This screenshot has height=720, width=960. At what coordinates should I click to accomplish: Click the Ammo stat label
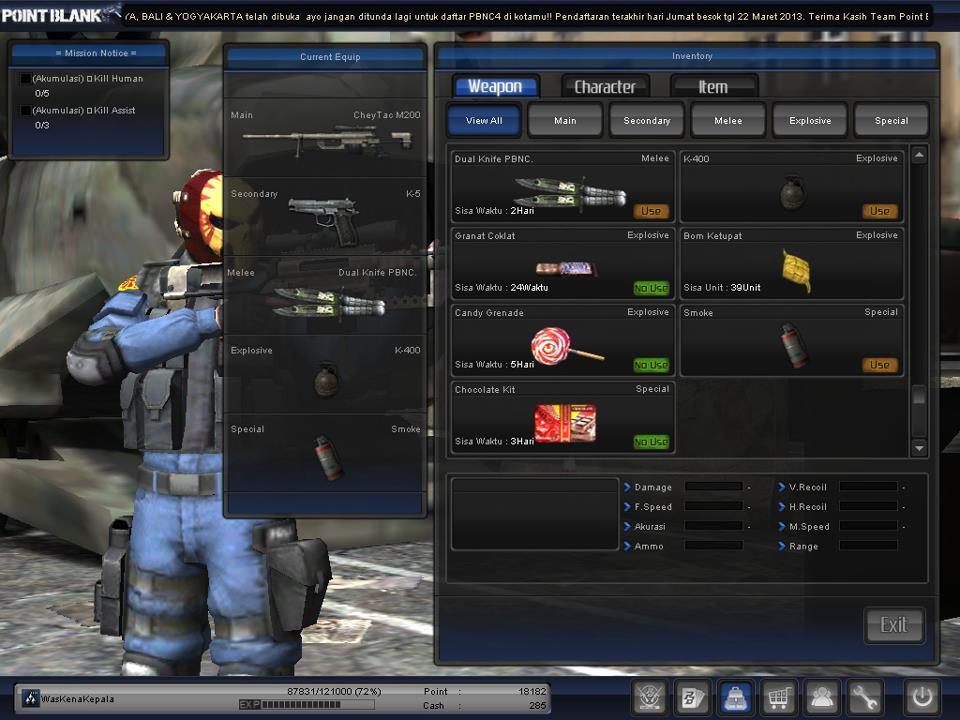[649, 546]
